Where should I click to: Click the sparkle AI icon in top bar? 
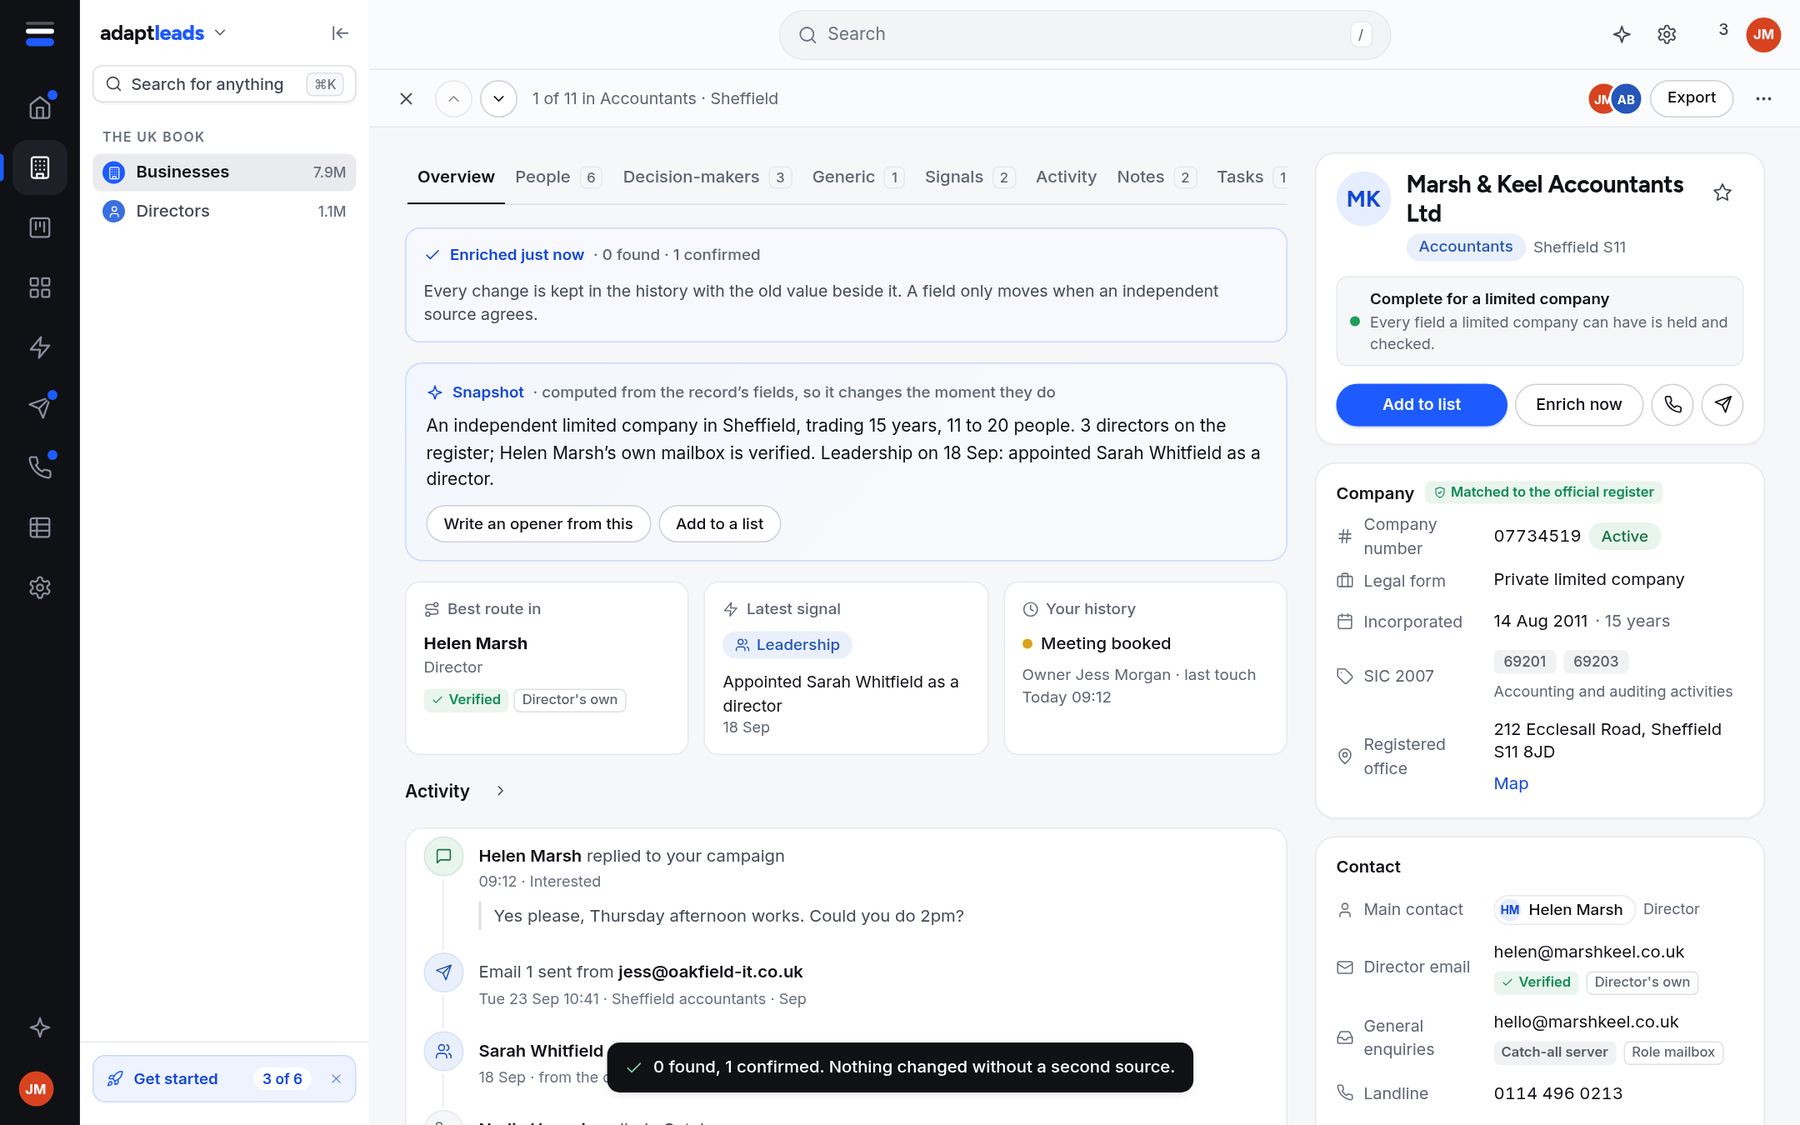point(1622,34)
